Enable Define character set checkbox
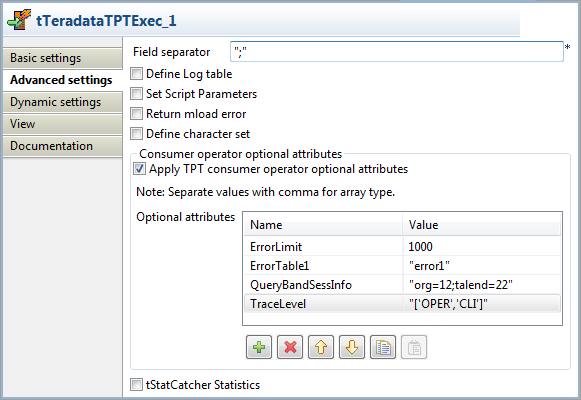Screen dimensions: 581x400 tap(136, 134)
